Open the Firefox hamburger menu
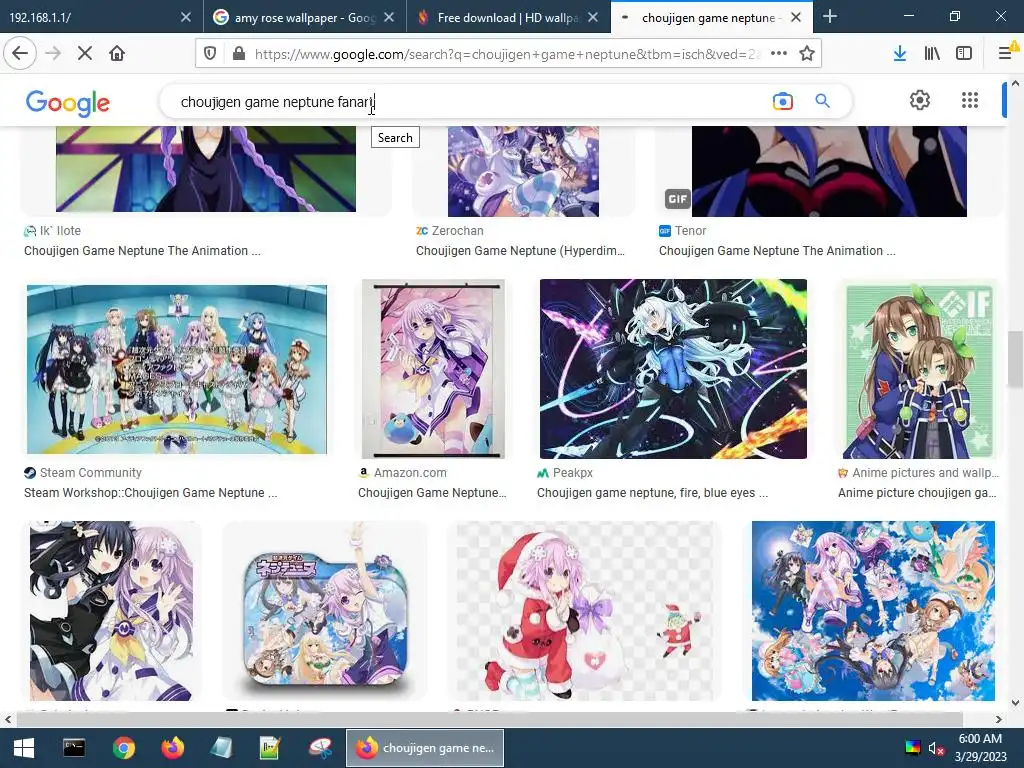 tap(1006, 54)
